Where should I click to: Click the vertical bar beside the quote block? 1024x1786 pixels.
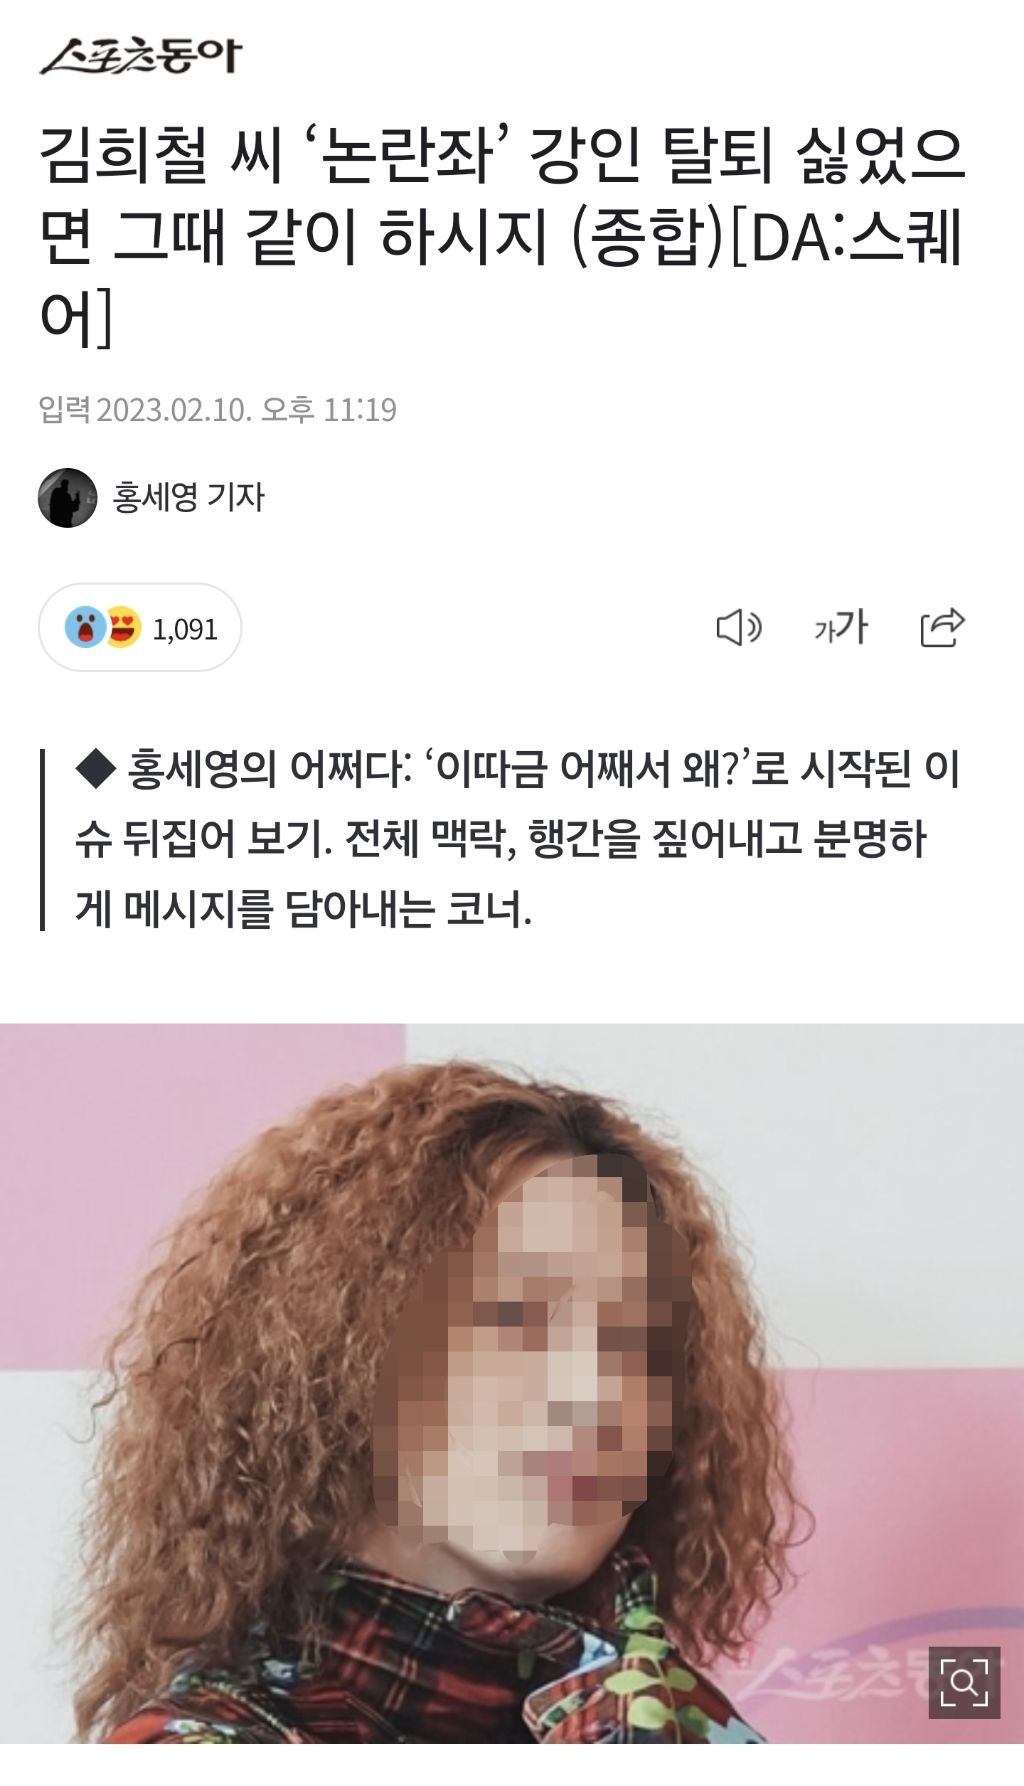(43, 839)
